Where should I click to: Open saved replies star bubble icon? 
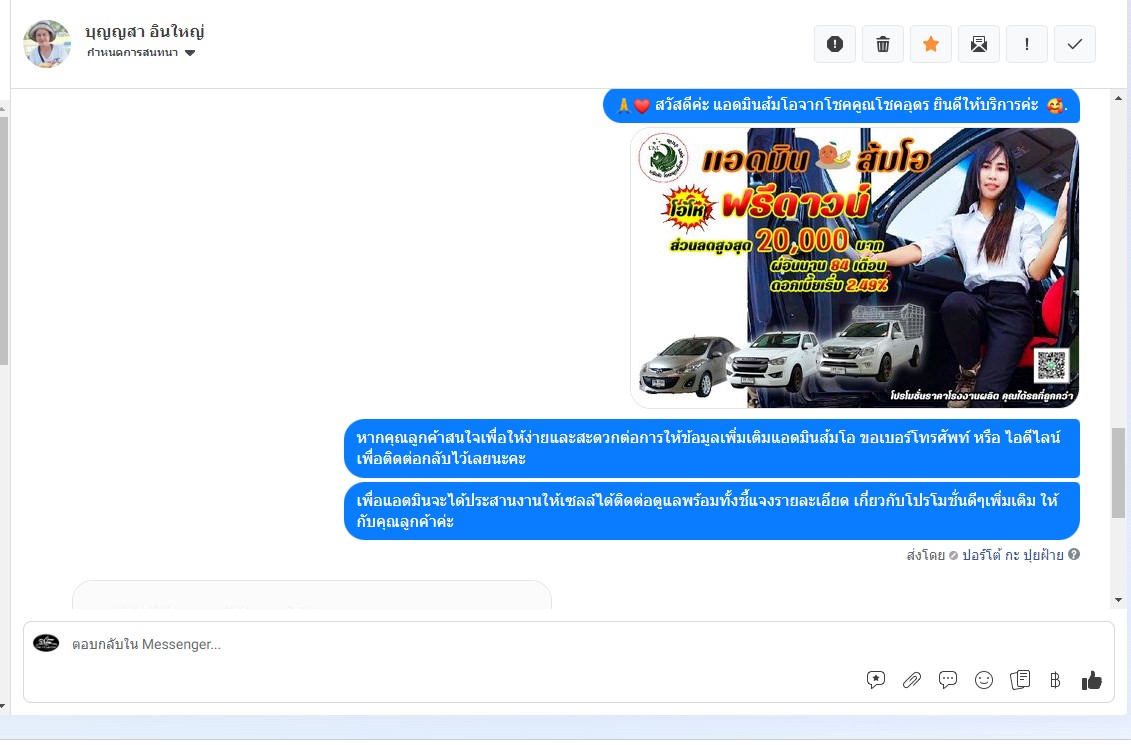tap(876, 679)
